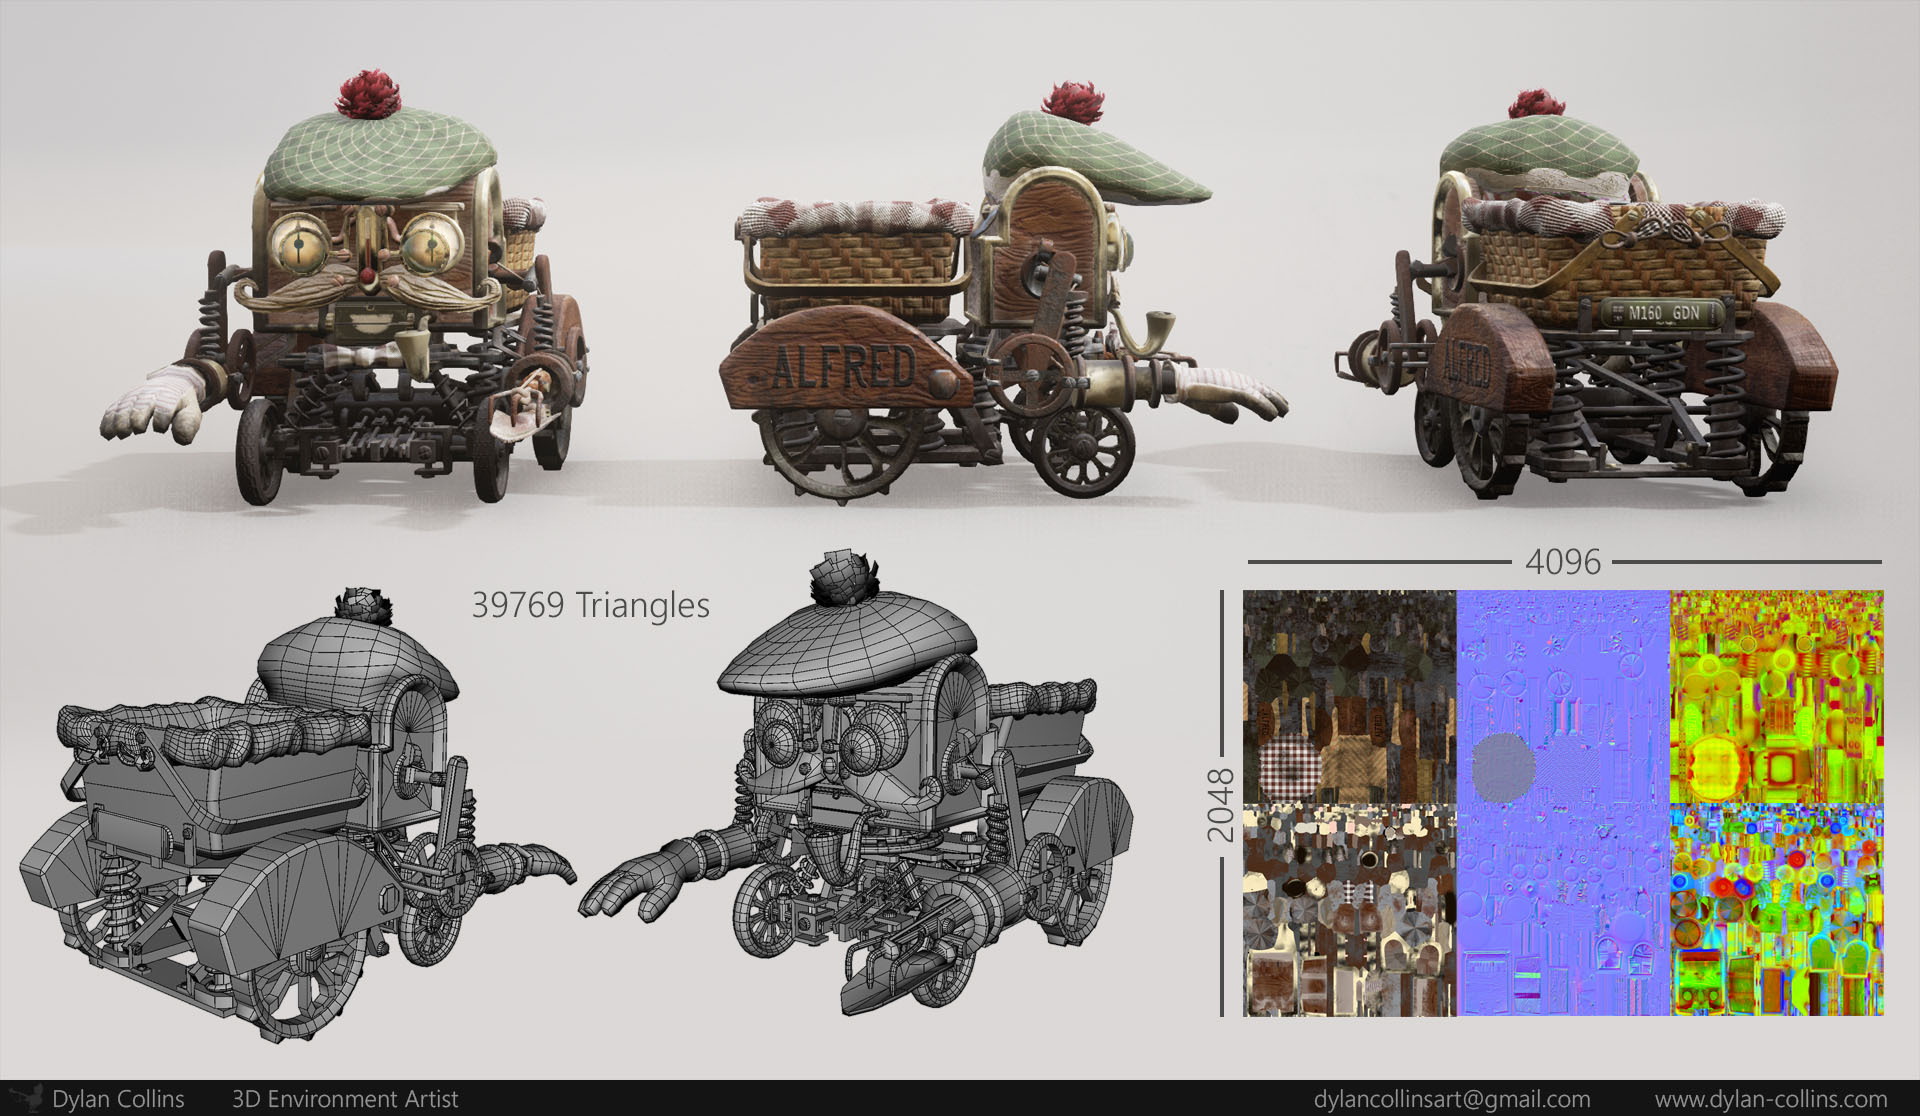Click the 4096 width dimension label
Viewport: 1920px width, 1116px height.
pos(1563,562)
